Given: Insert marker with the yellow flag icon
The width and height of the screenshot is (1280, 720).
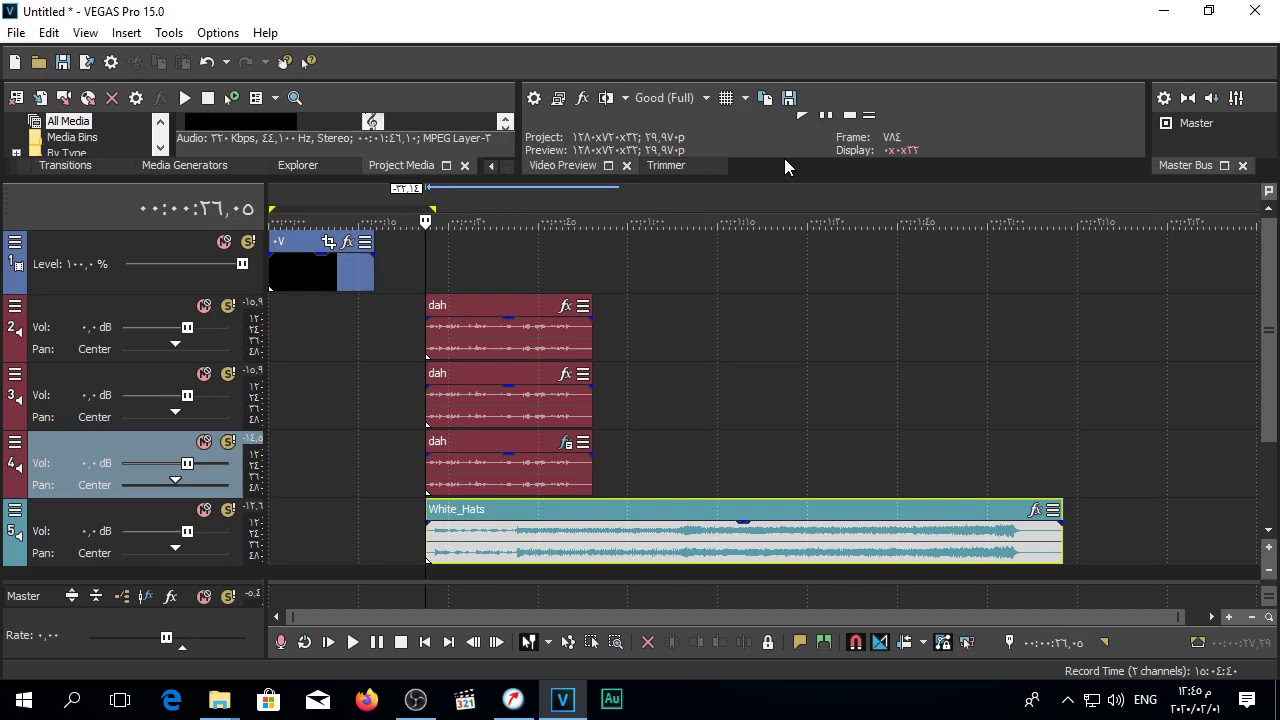Looking at the screenshot, I should coord(800,642).
